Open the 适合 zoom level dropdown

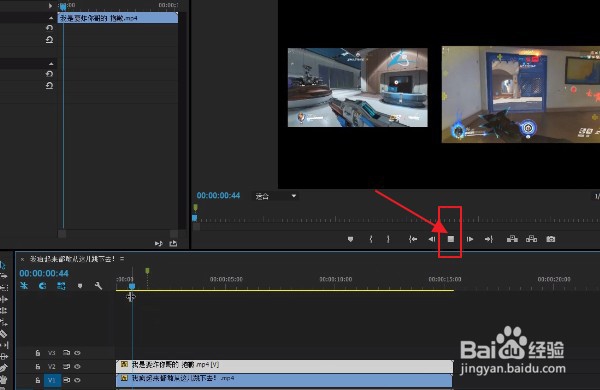click(276, 196)
